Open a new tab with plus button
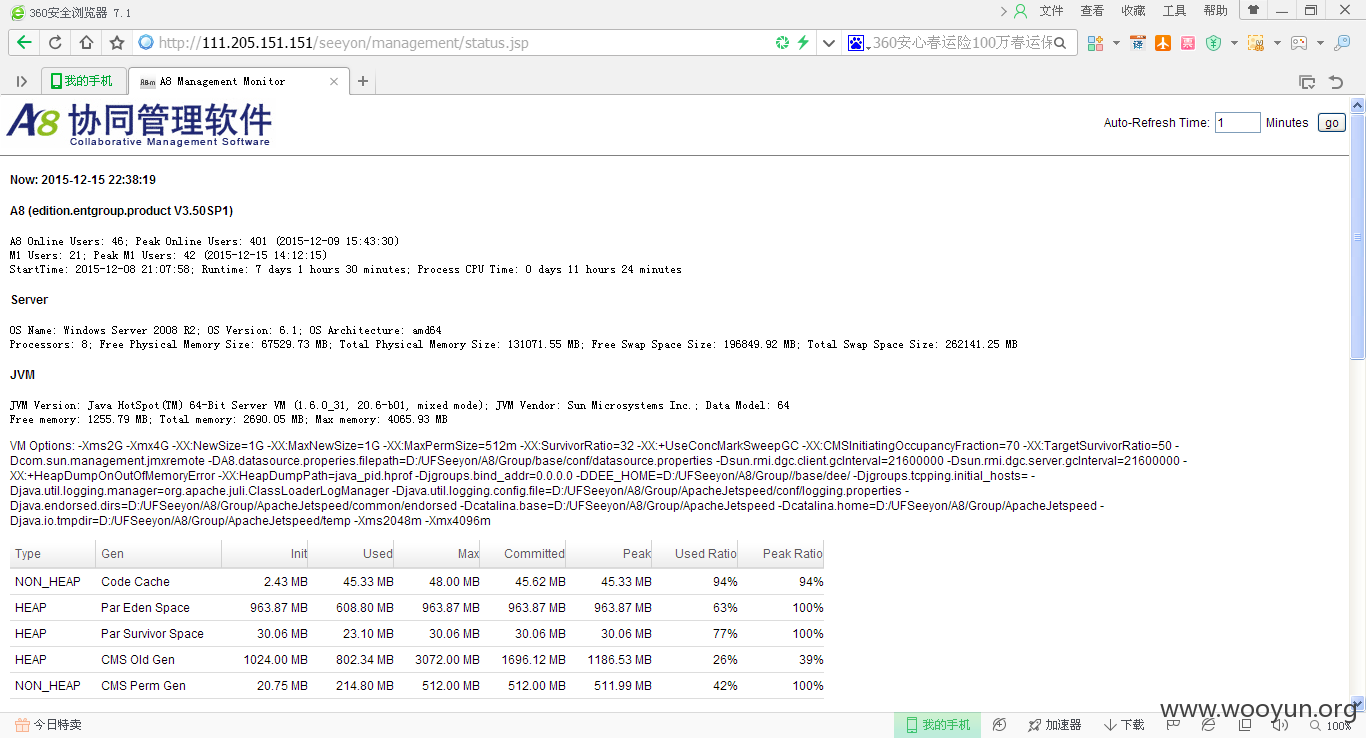Image resolution: width=1366 pixels, height=738 pixels. click(x=363, y=82)
